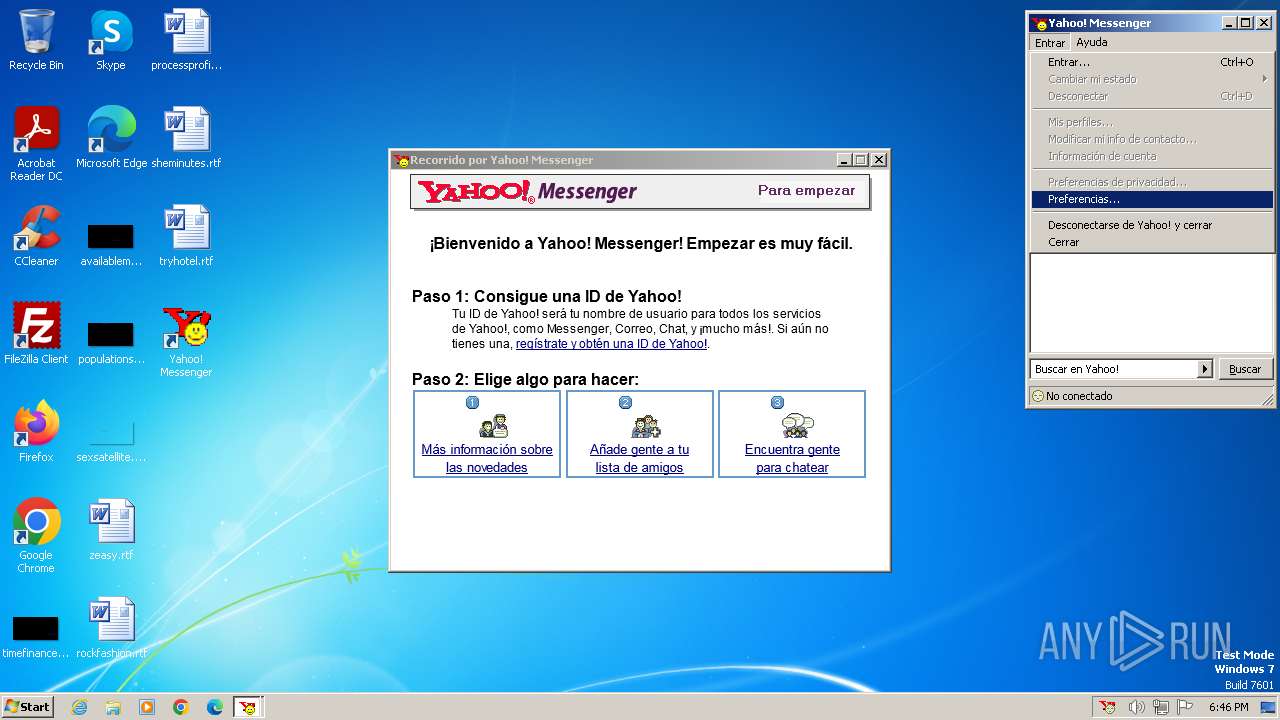Select Cerrar in the Entrar menu
This screenshot has width=1280, height=720.
point(1152,242)
